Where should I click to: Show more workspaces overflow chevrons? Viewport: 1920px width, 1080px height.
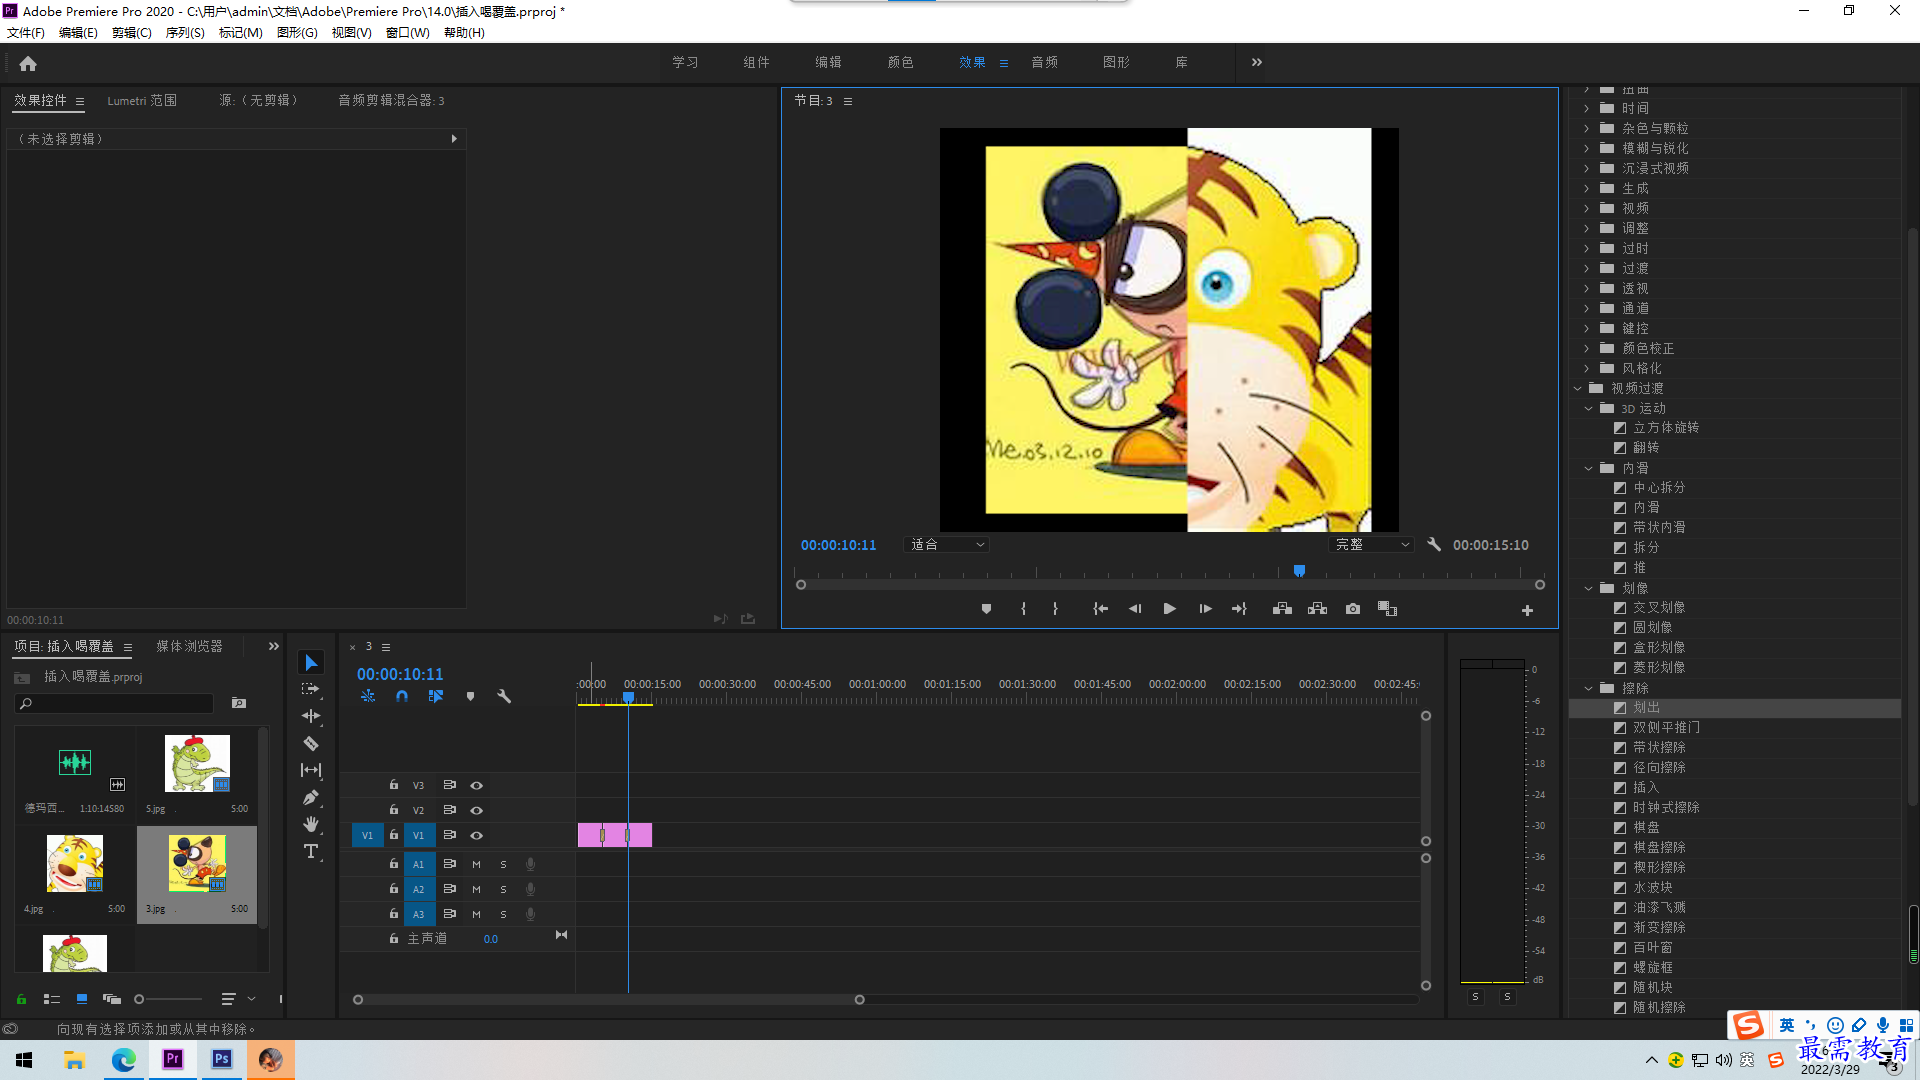(1257, 62)
